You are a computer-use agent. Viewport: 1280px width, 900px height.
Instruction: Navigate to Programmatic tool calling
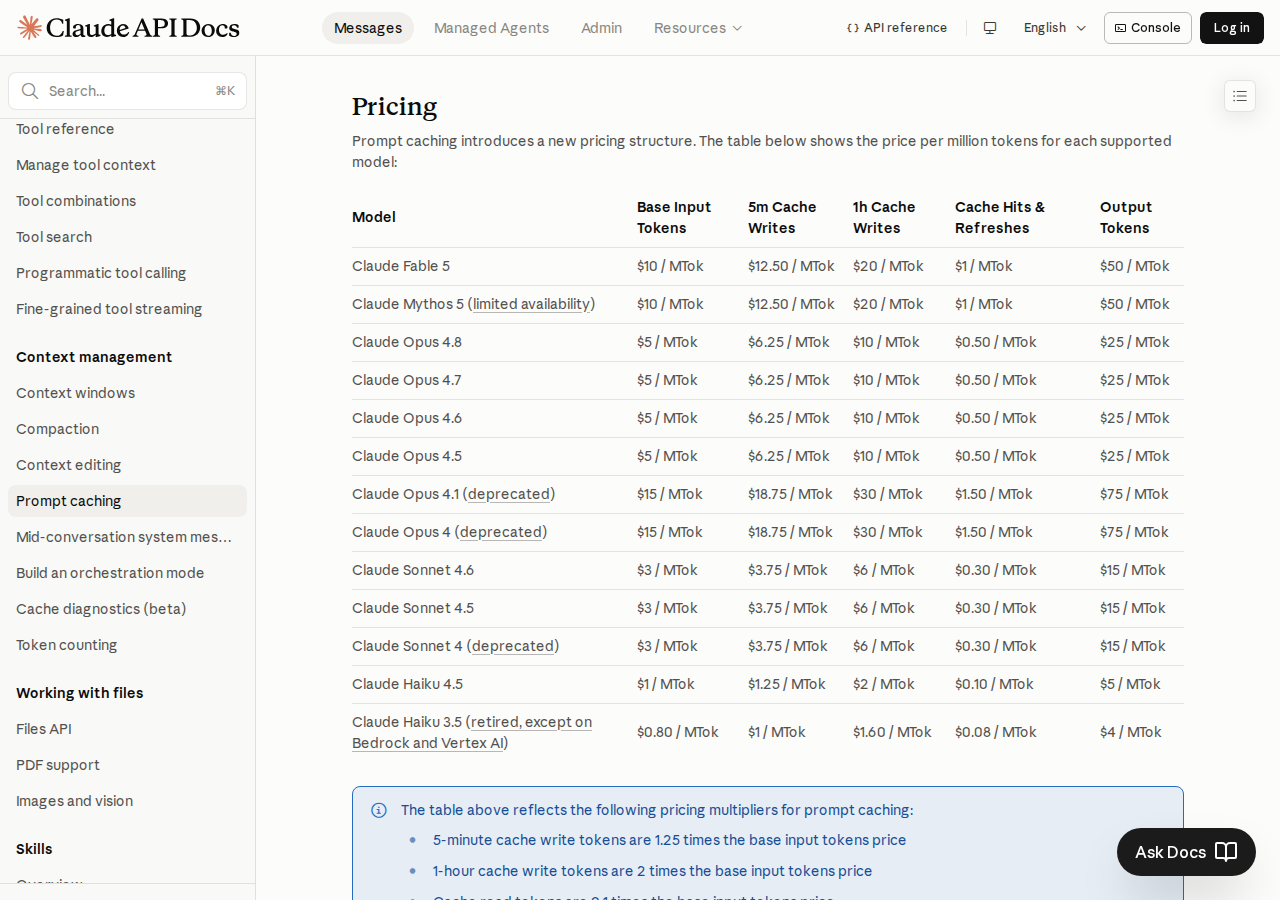(x=127, y=273)
